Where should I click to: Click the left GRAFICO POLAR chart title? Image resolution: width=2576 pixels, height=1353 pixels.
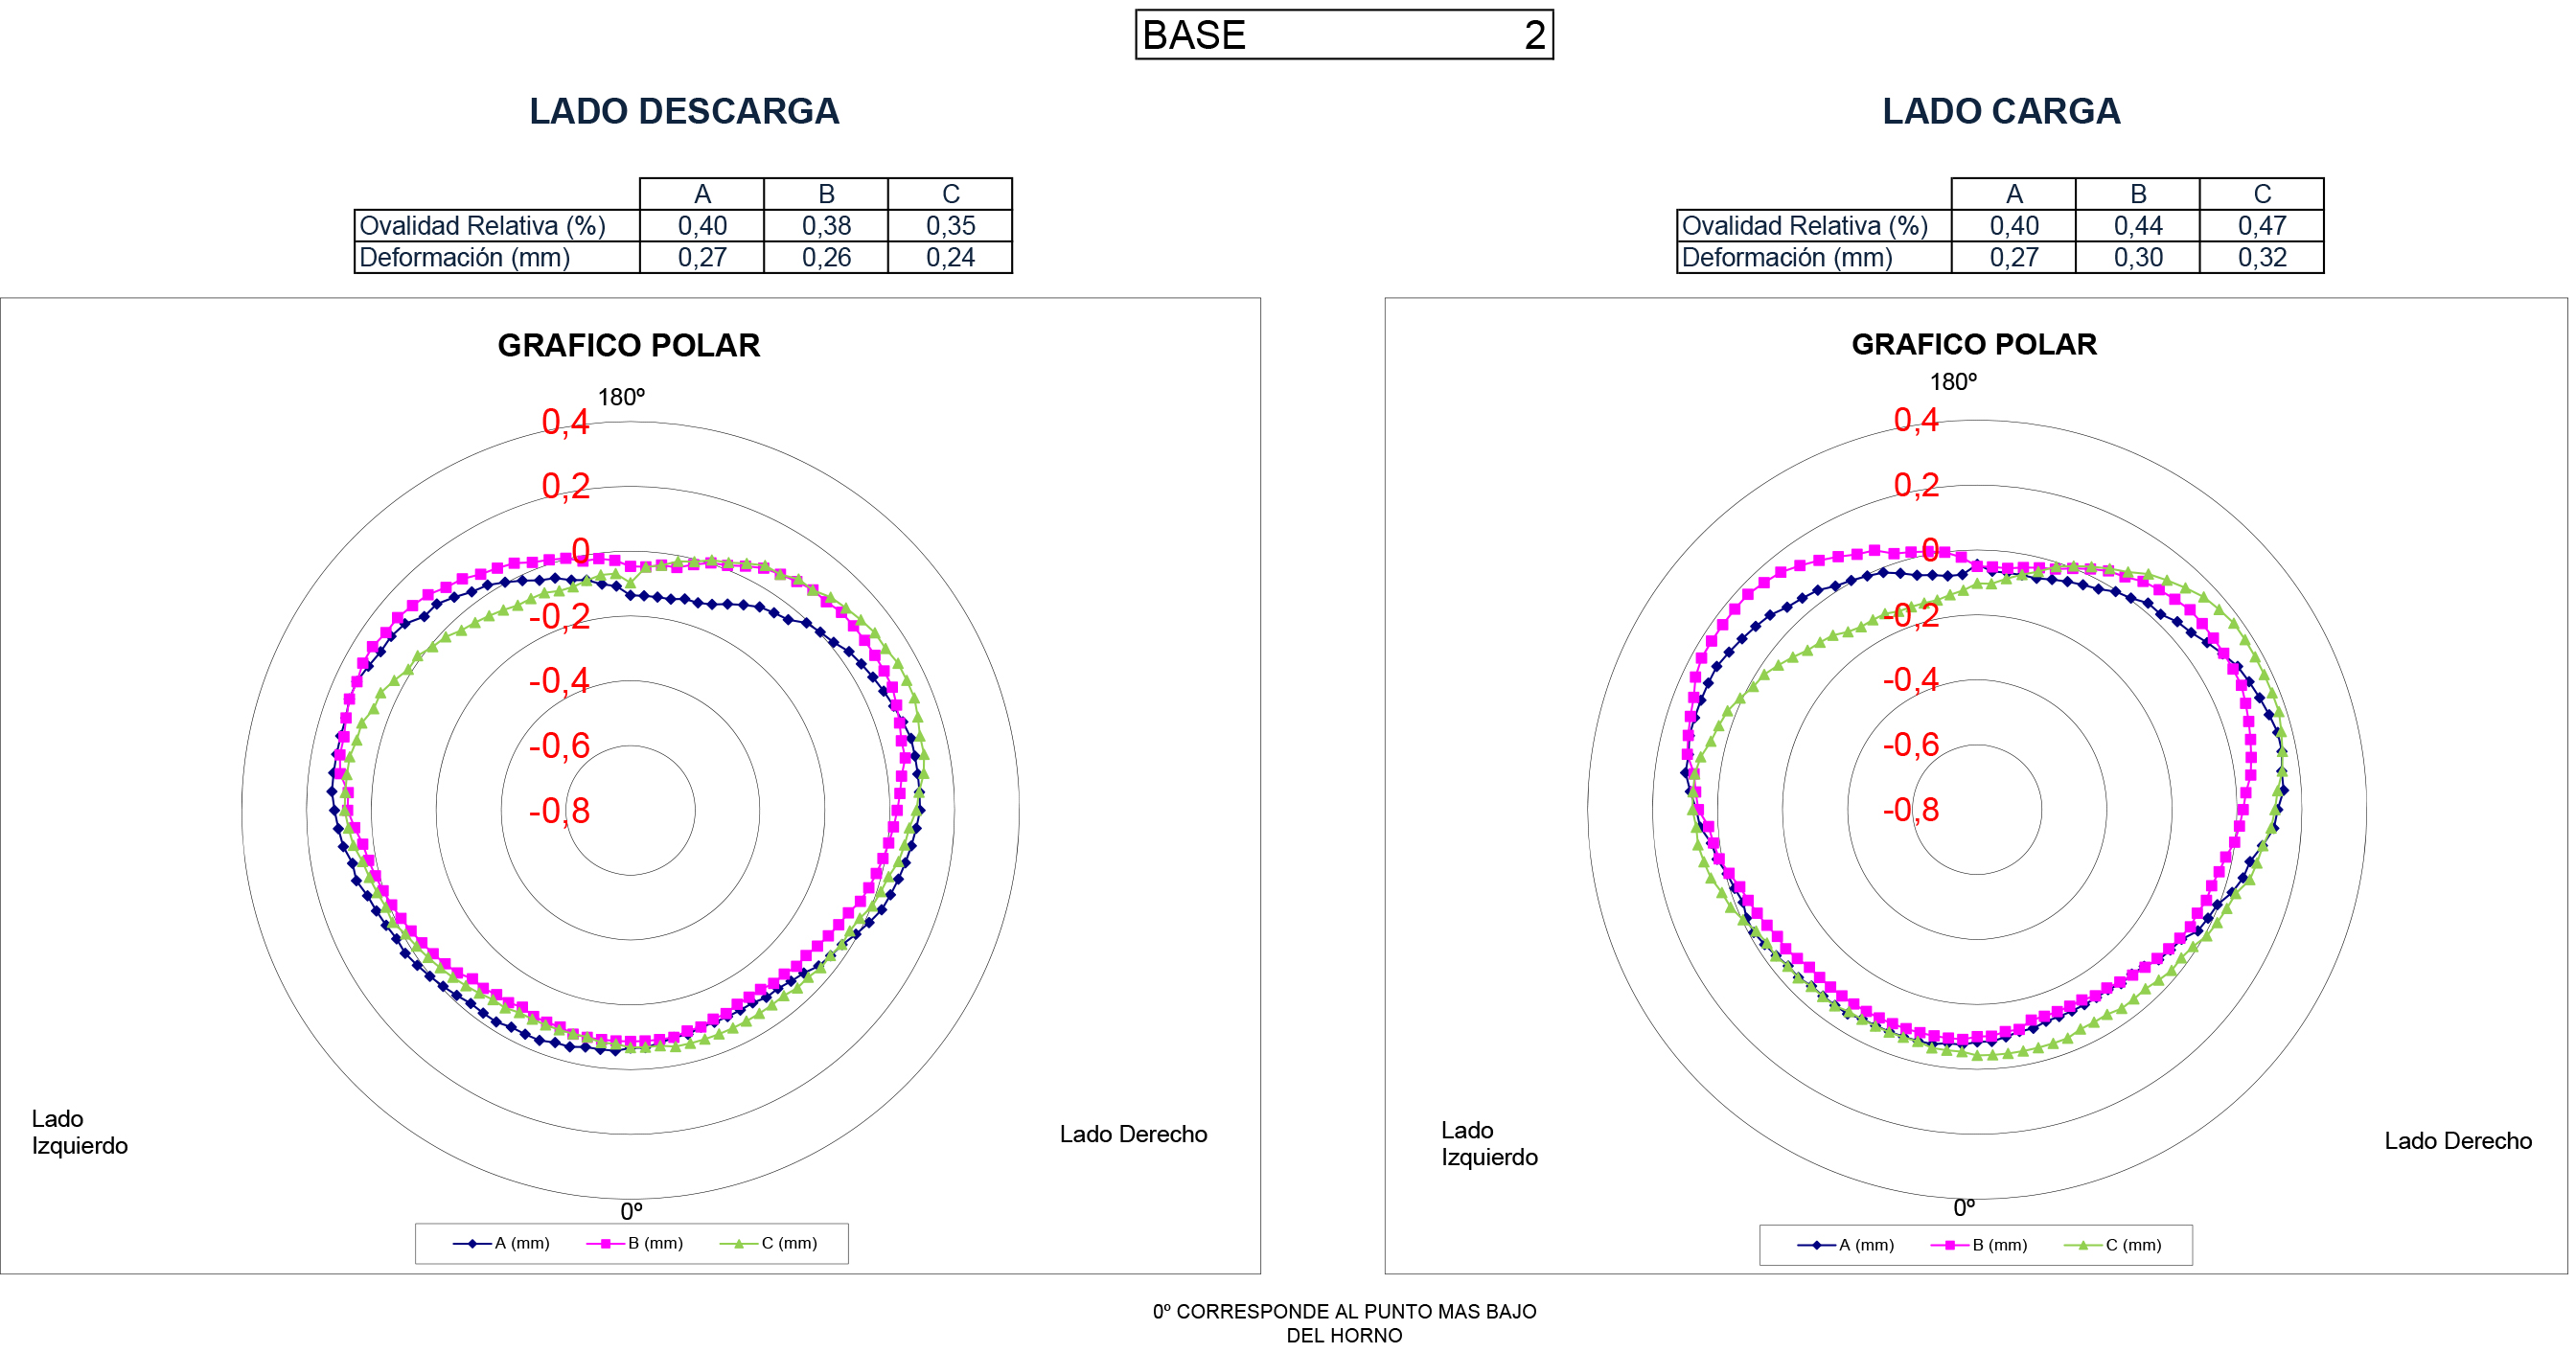point(628,345)
